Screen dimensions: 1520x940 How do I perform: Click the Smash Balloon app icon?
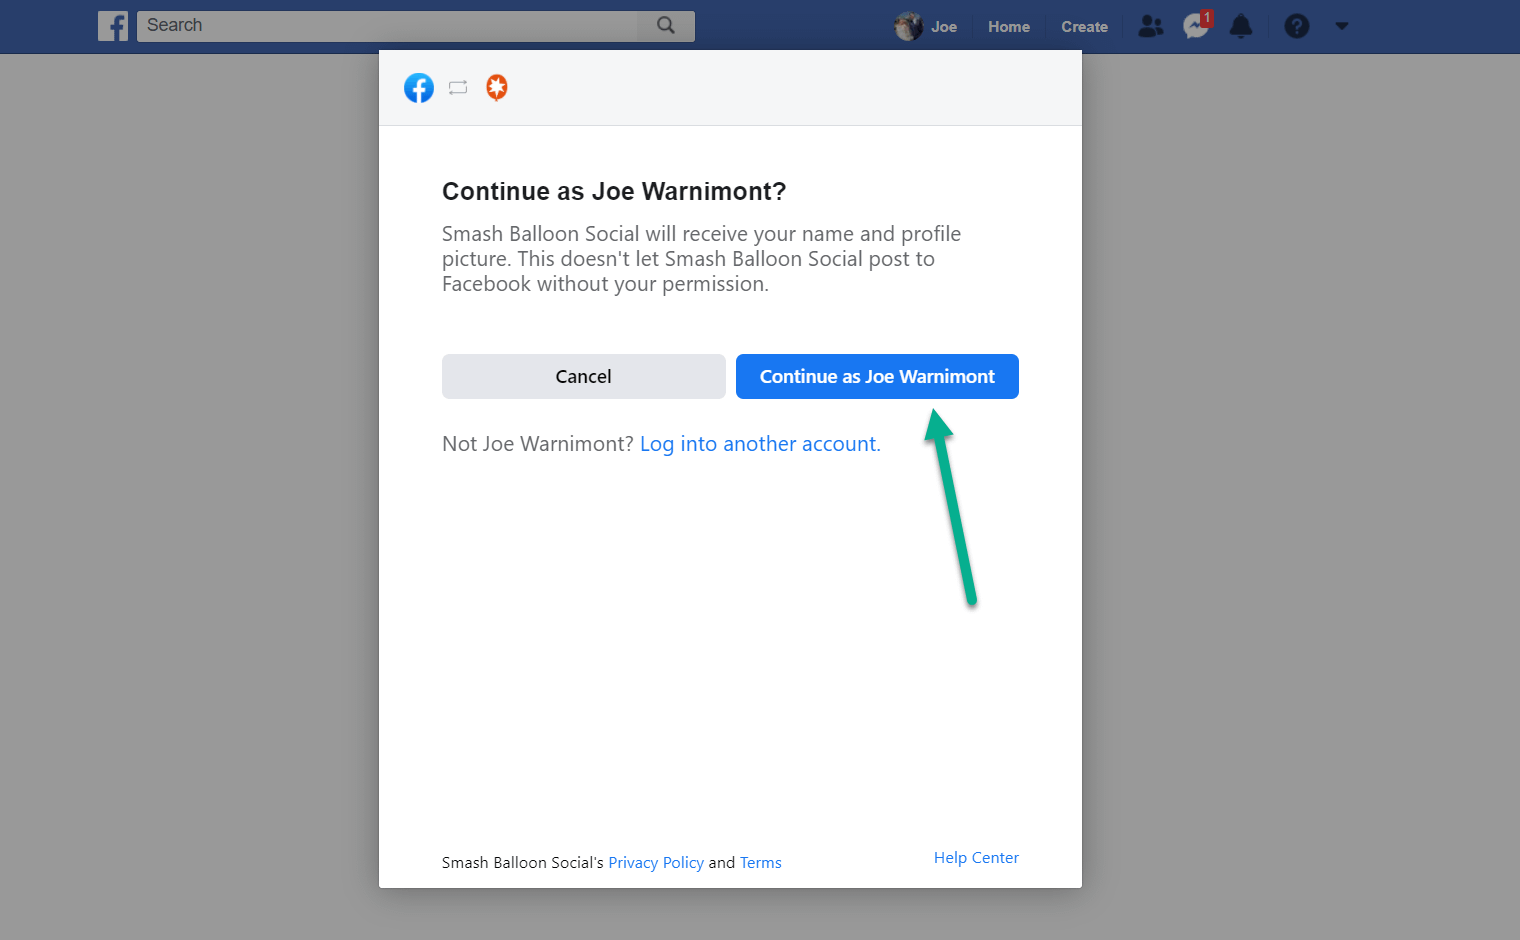[x=497, y=87]
